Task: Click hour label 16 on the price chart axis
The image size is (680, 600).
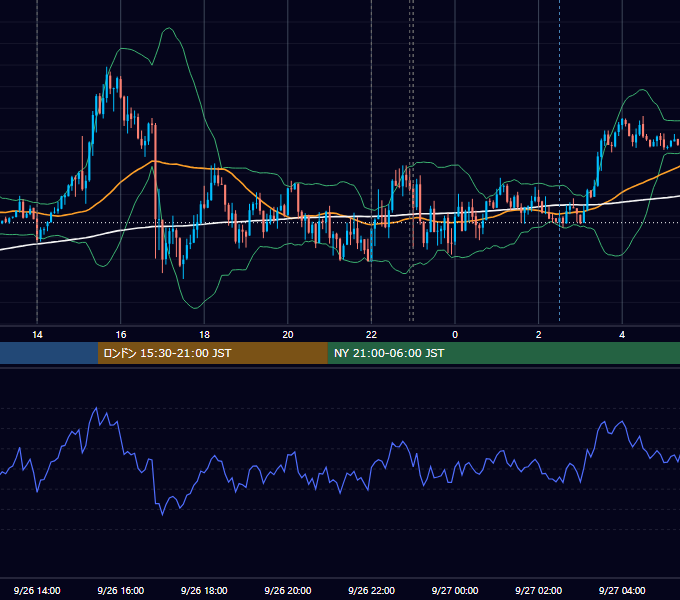Action: tap(121, 334)
